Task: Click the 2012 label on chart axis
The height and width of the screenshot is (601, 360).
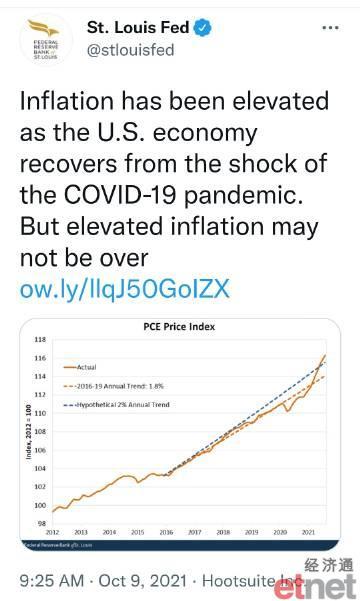Action: pos(53,532)
